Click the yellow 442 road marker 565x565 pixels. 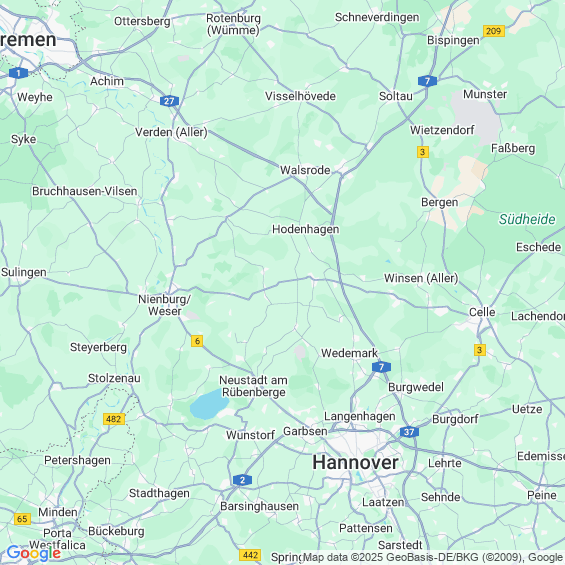[x=250, y=555]
